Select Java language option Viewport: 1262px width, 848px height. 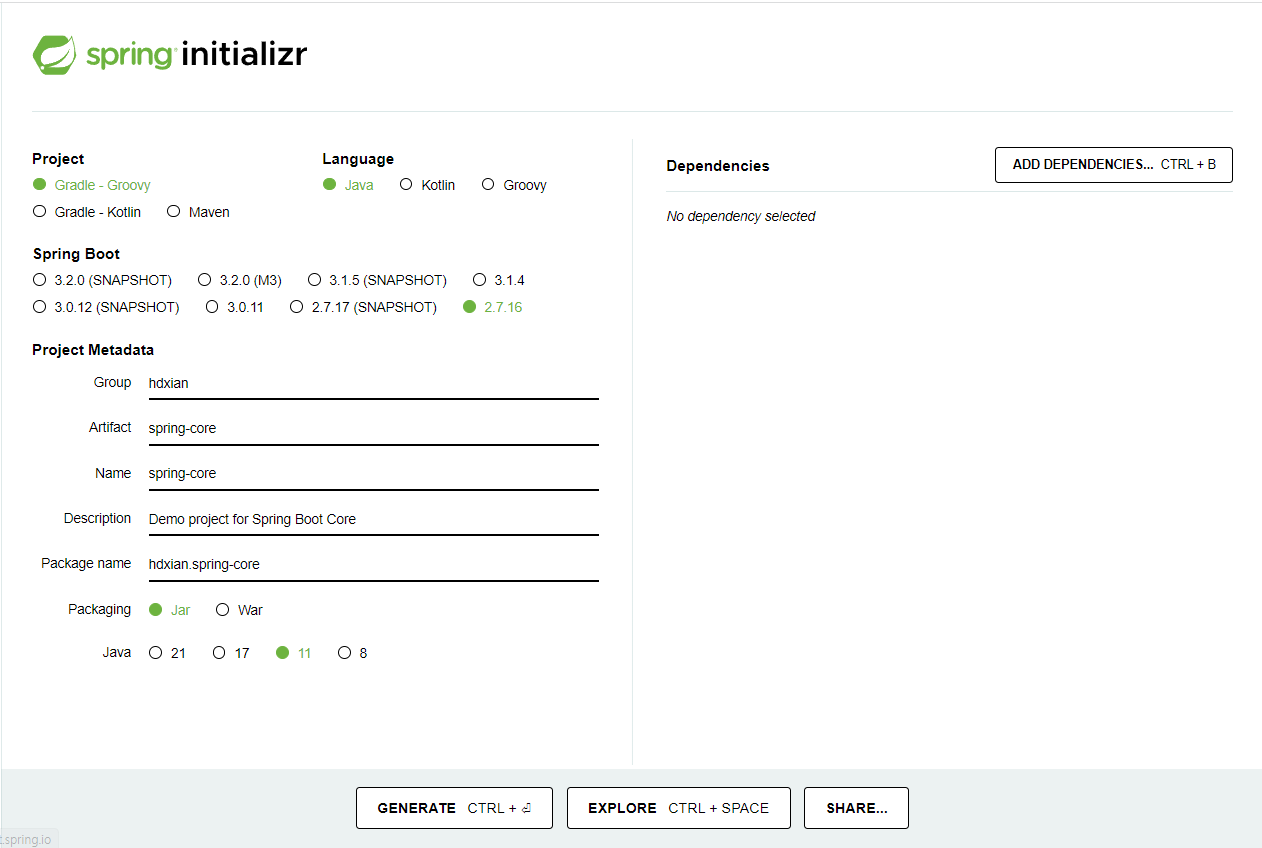click(x=349, y=185)
